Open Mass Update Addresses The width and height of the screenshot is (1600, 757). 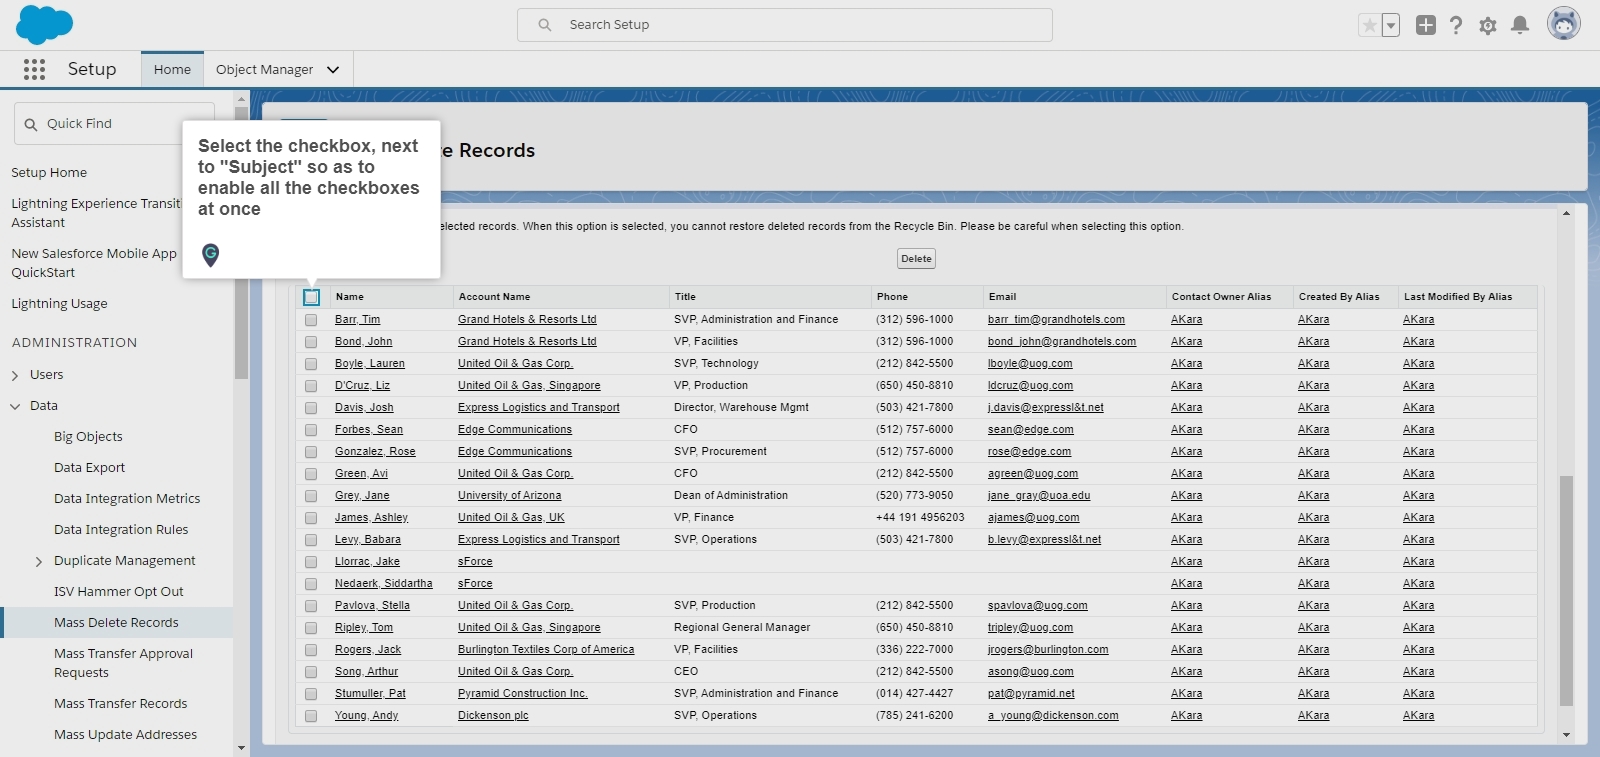click(125, 734)
